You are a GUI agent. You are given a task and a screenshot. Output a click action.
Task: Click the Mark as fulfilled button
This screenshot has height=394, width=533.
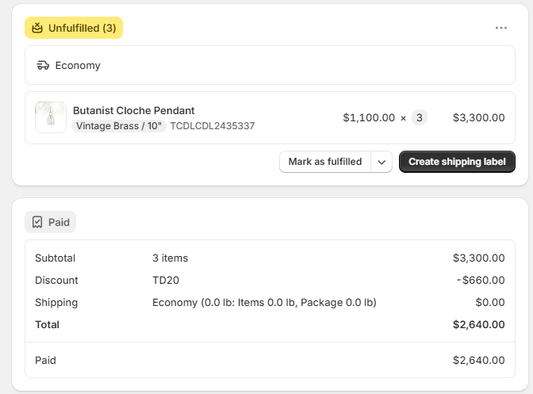[x=325, y=161]
